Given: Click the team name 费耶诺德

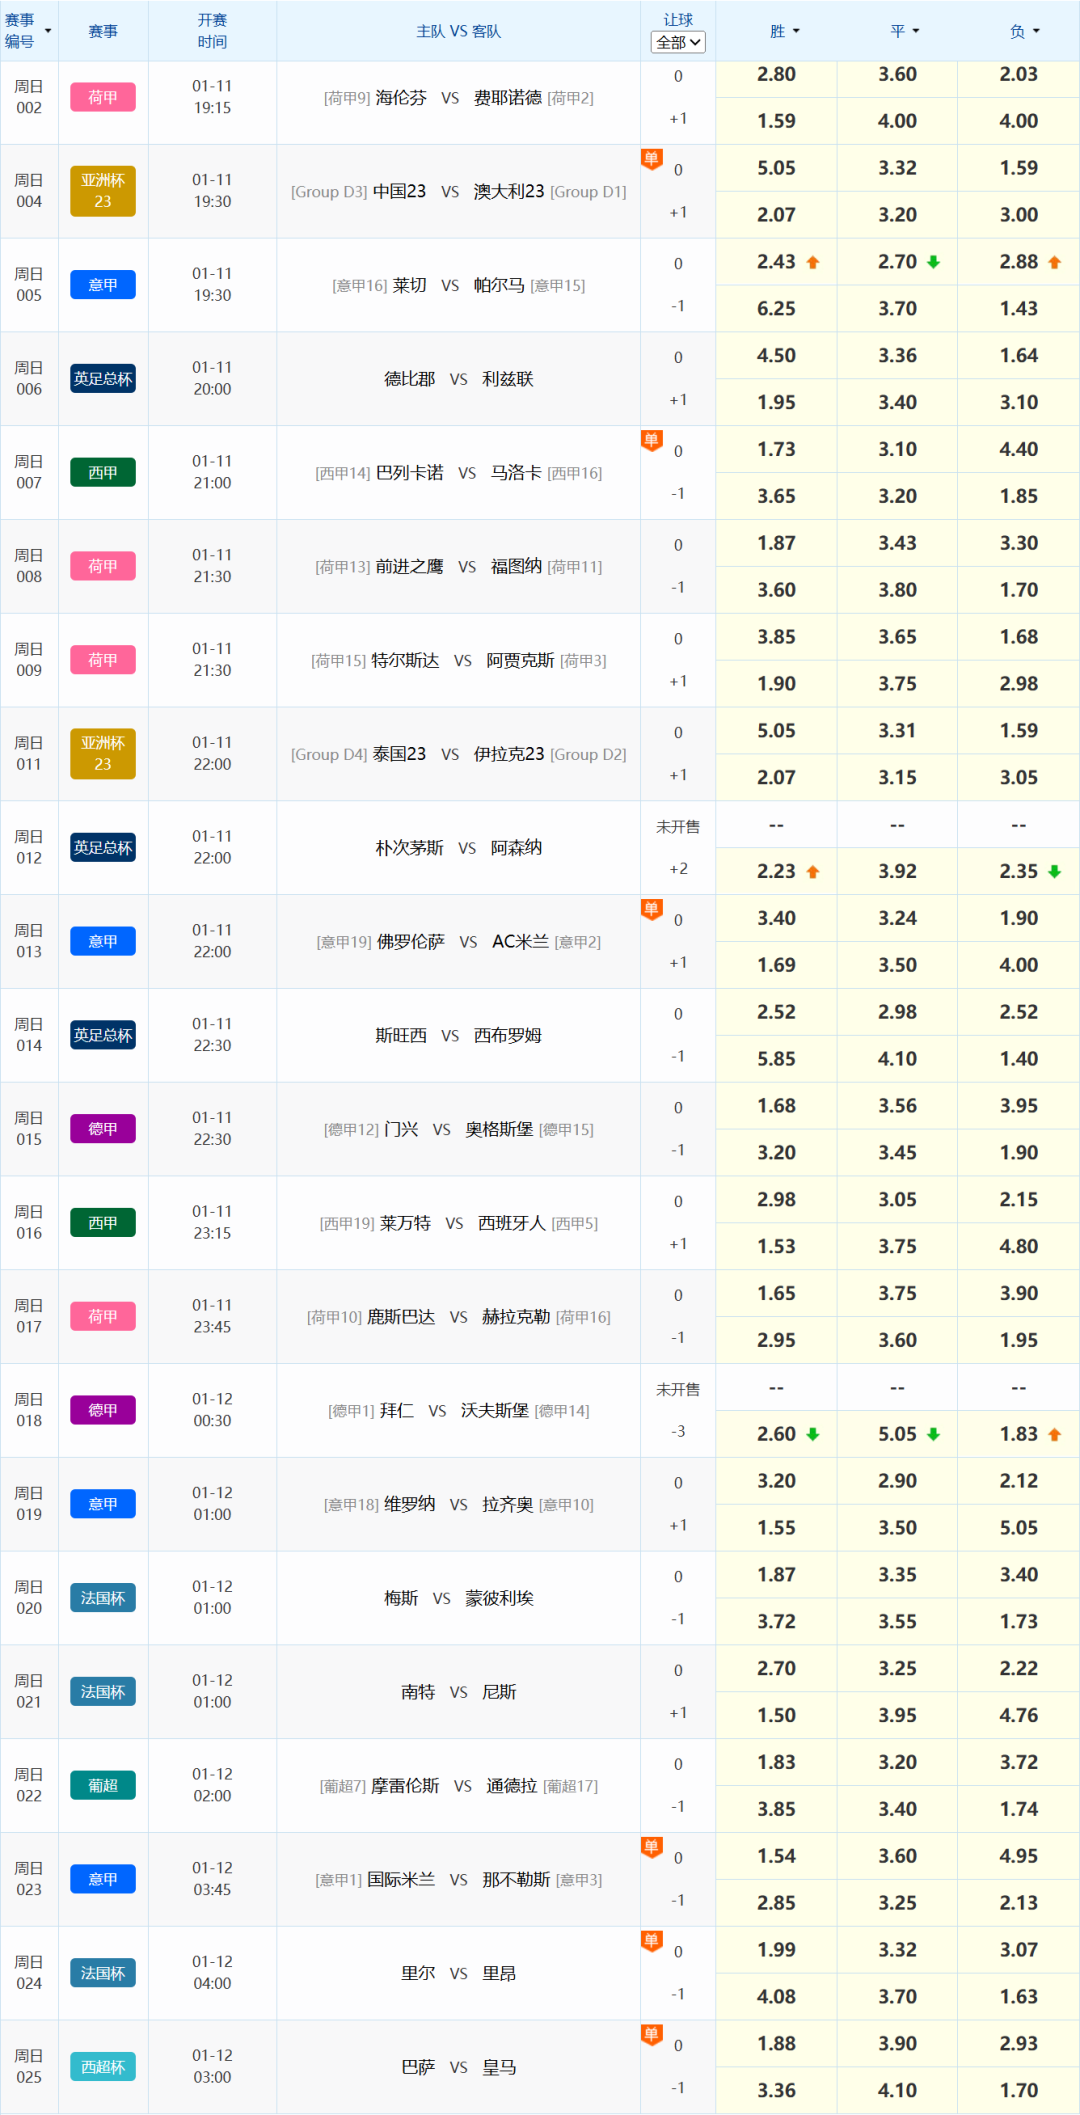Looking at the screenshot, I should (x=508, y=98).
